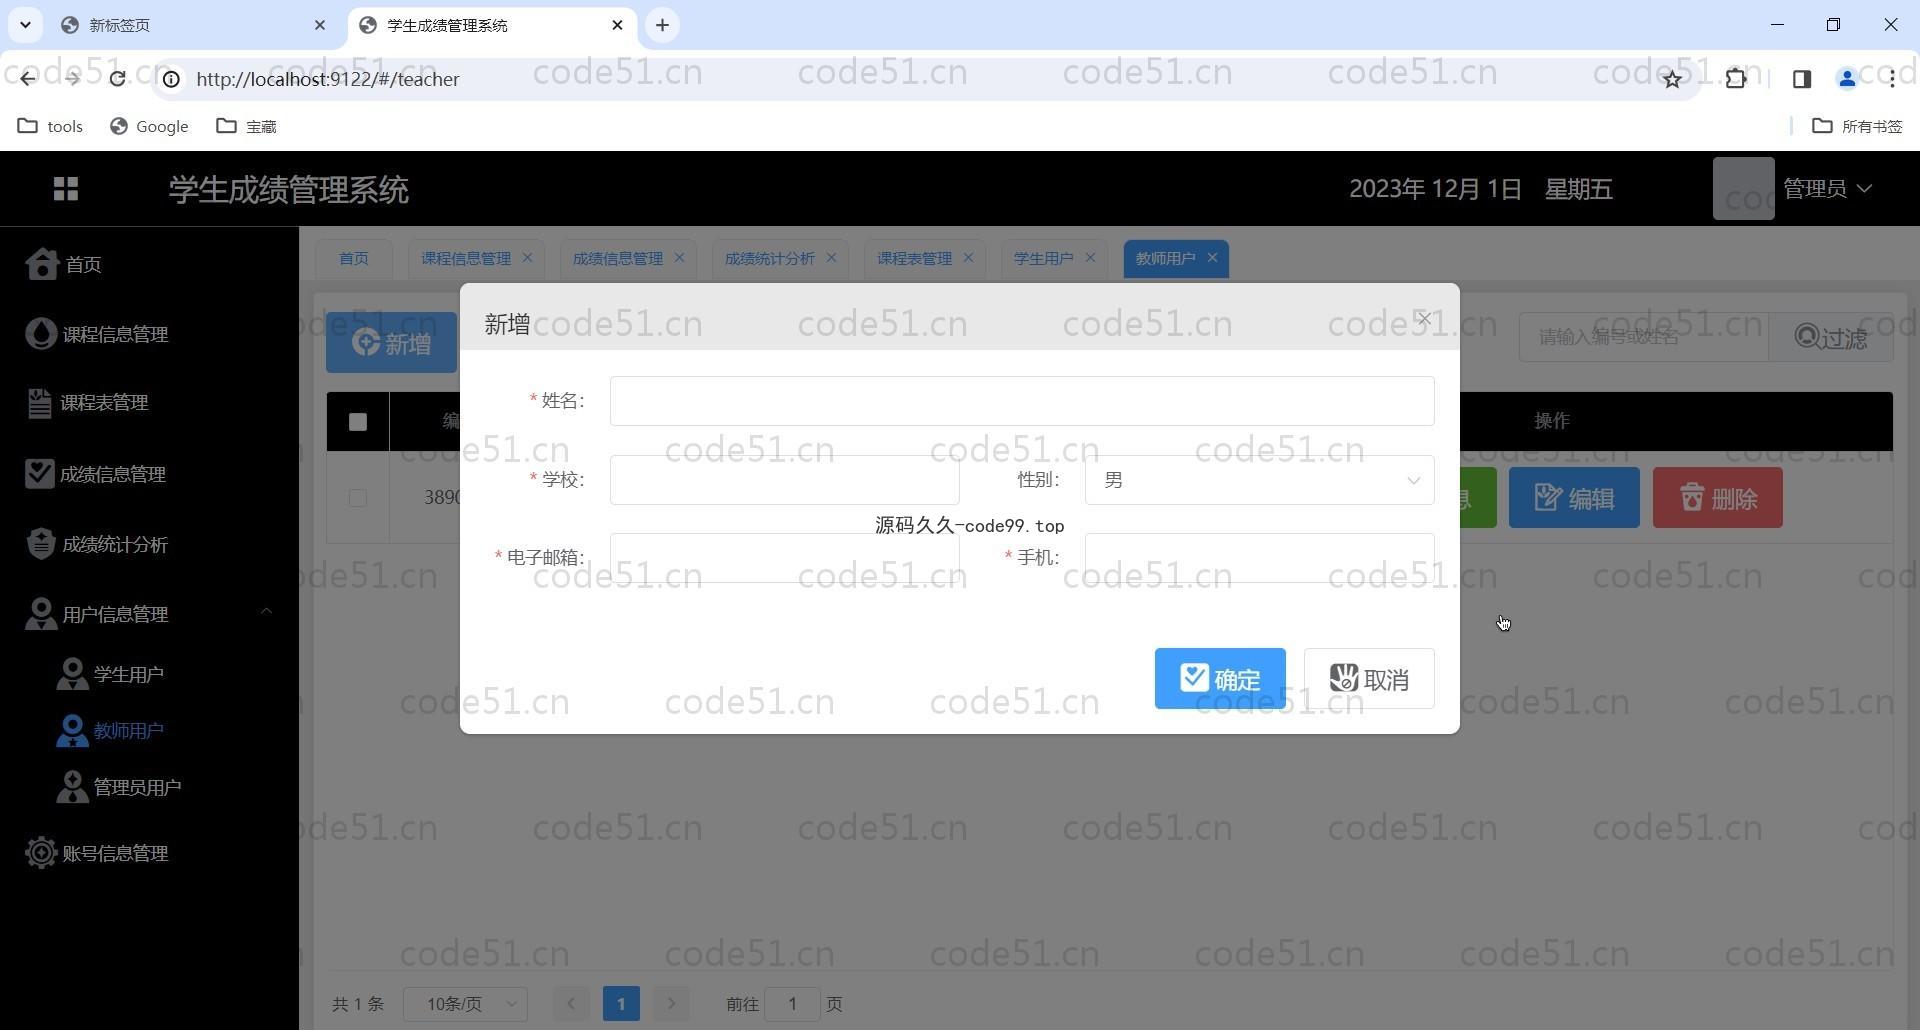1920x1030 pixels.
Task: Open the Google bookmark
Action: pyautogui.click(x=149, y=126)
